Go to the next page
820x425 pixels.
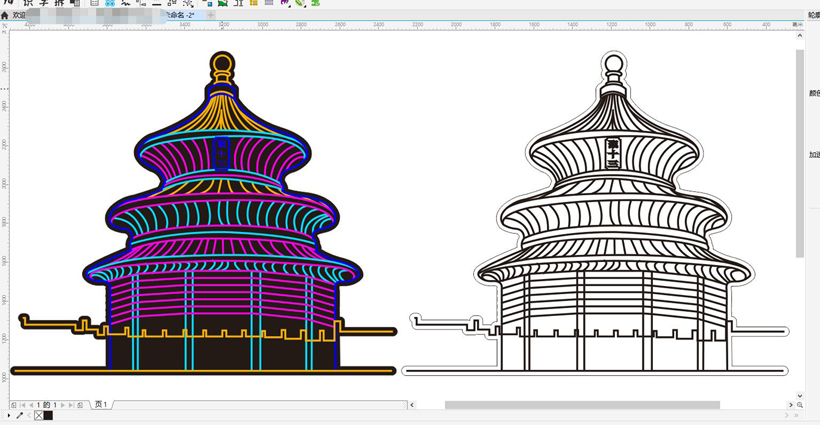click(63, 405)
